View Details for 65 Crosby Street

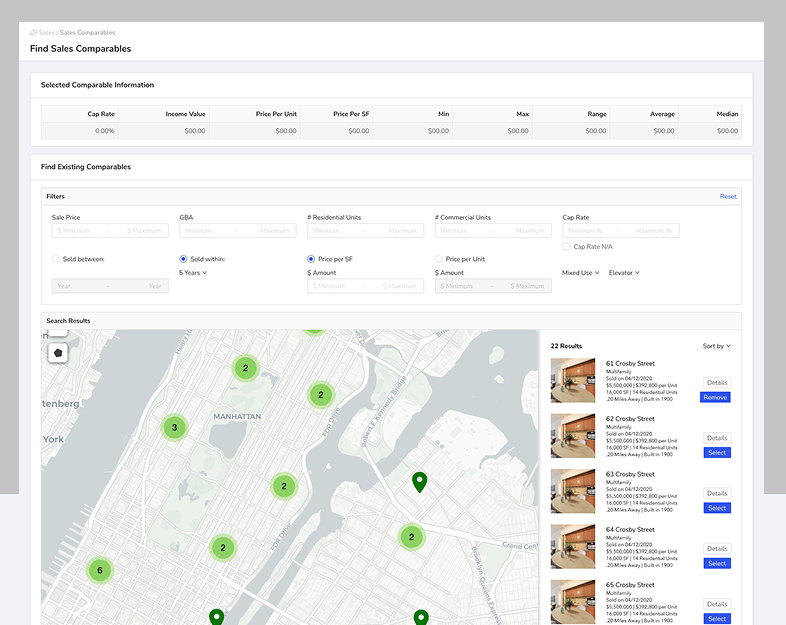pyautogui.click(x=717, y=604)
